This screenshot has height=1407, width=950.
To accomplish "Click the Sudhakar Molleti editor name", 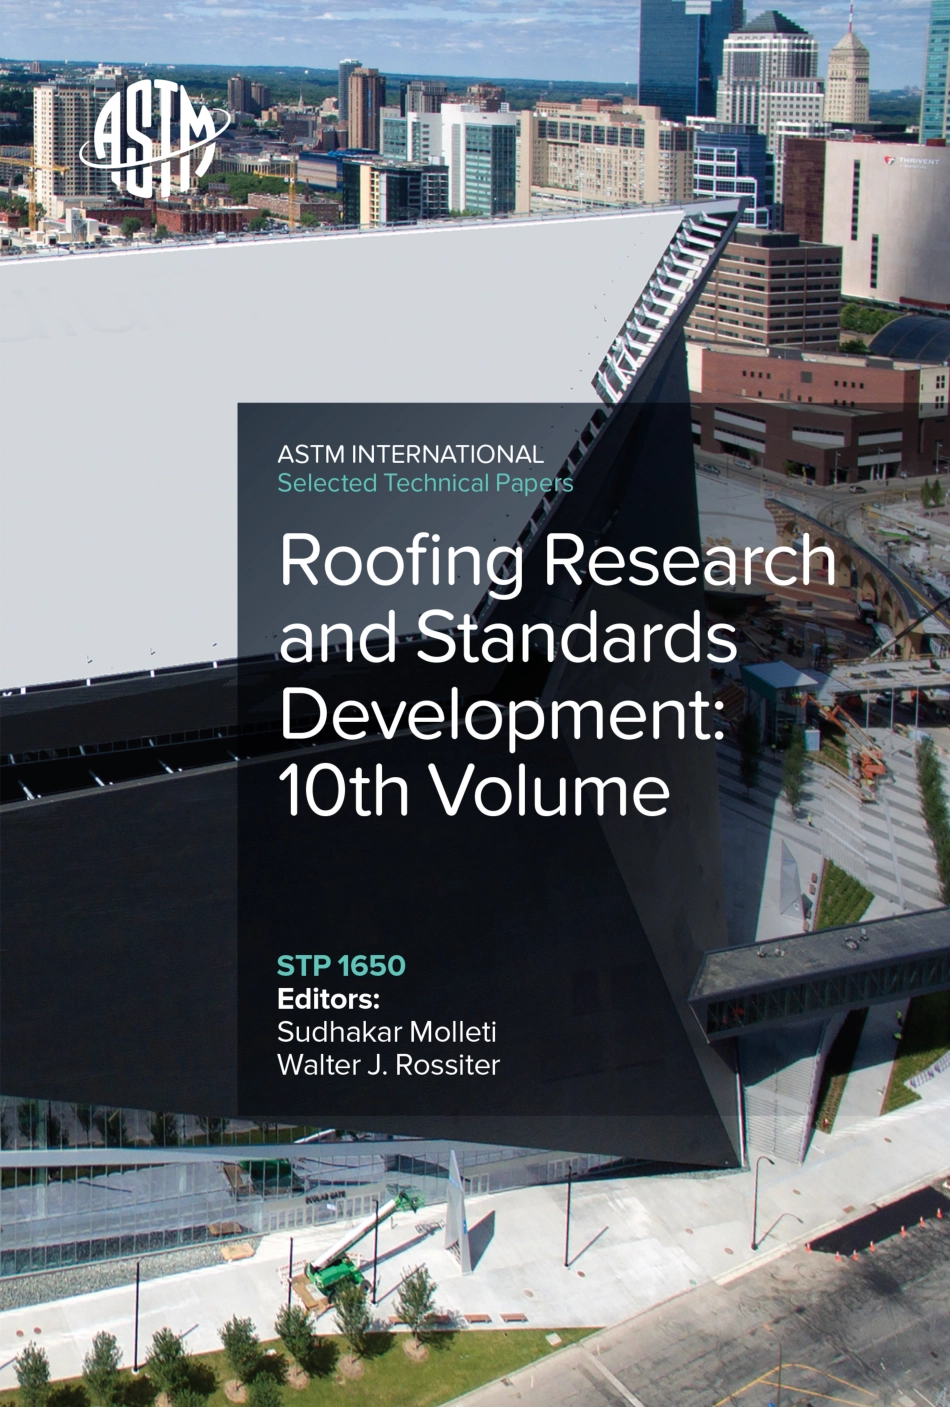I will 386,1031.
